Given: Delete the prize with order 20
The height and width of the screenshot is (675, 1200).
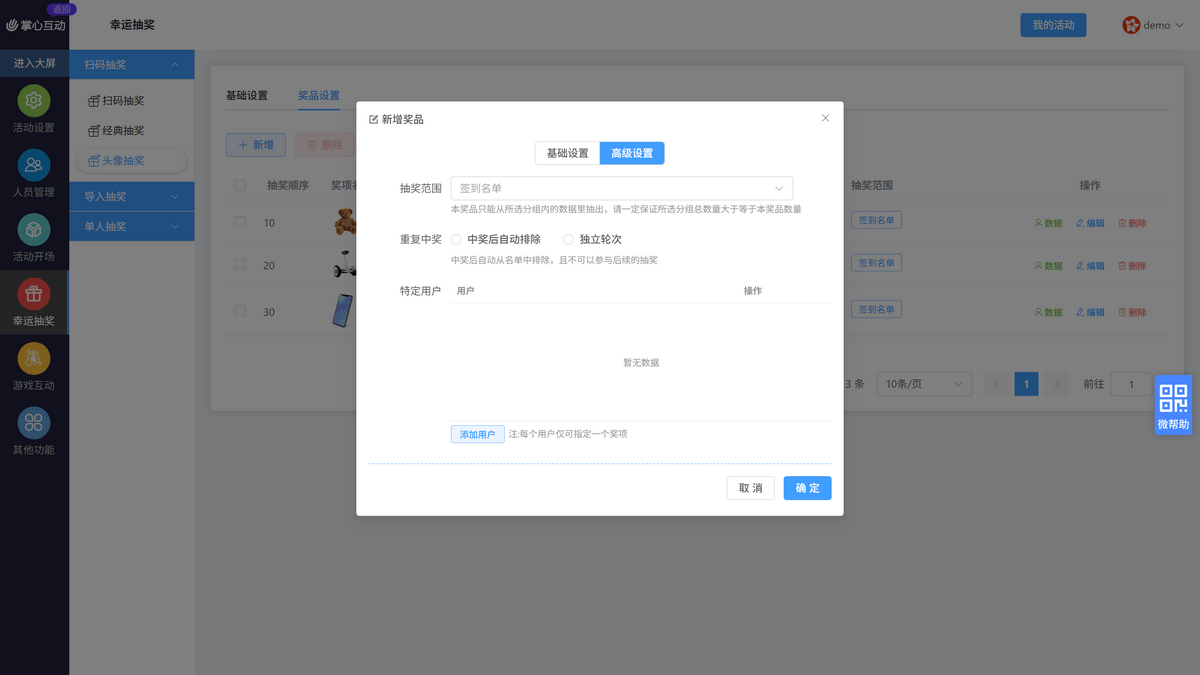Looking at the screenshot, I should tap(1132, 266).
